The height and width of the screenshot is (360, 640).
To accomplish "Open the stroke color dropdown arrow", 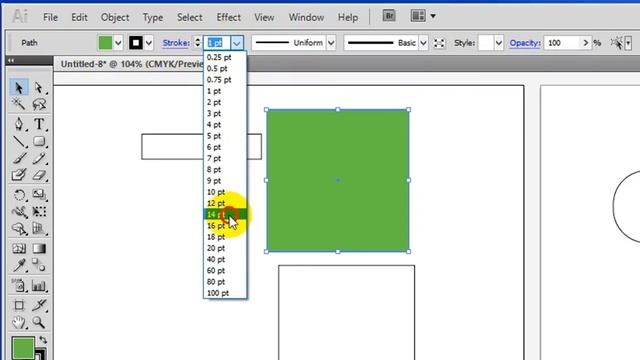I will 149,42.
